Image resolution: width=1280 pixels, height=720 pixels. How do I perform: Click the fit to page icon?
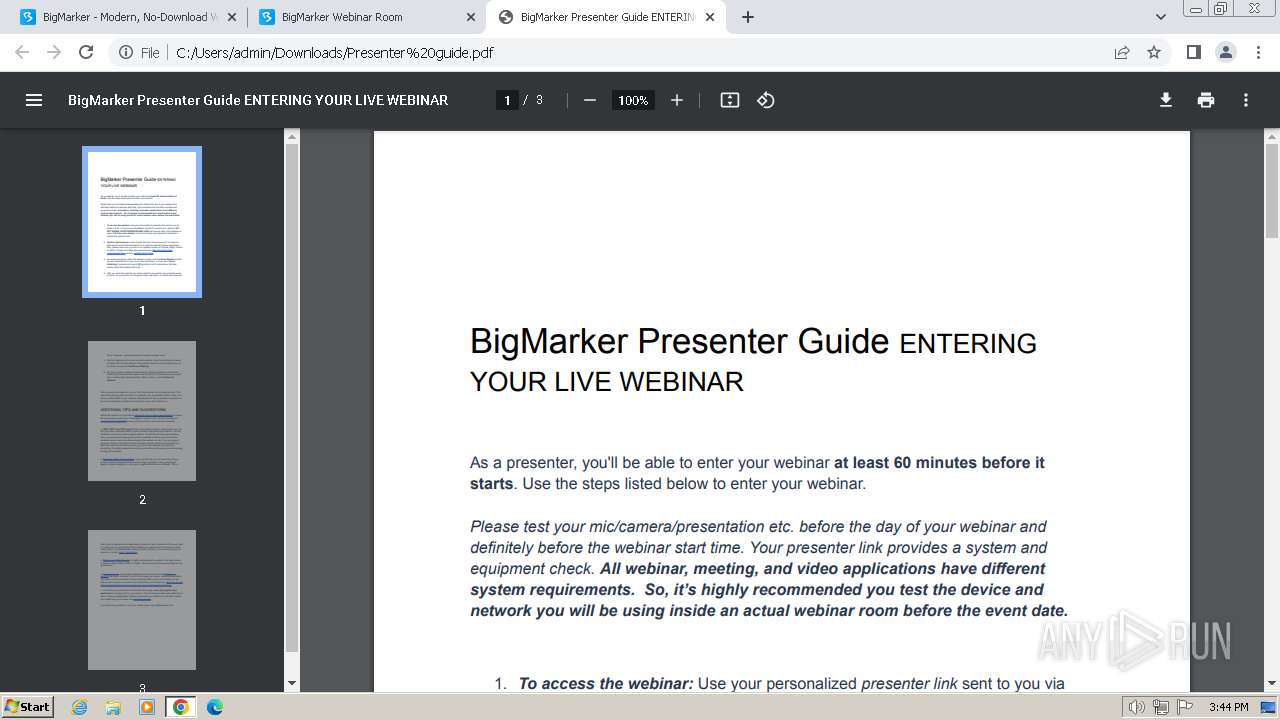[730, 100]
